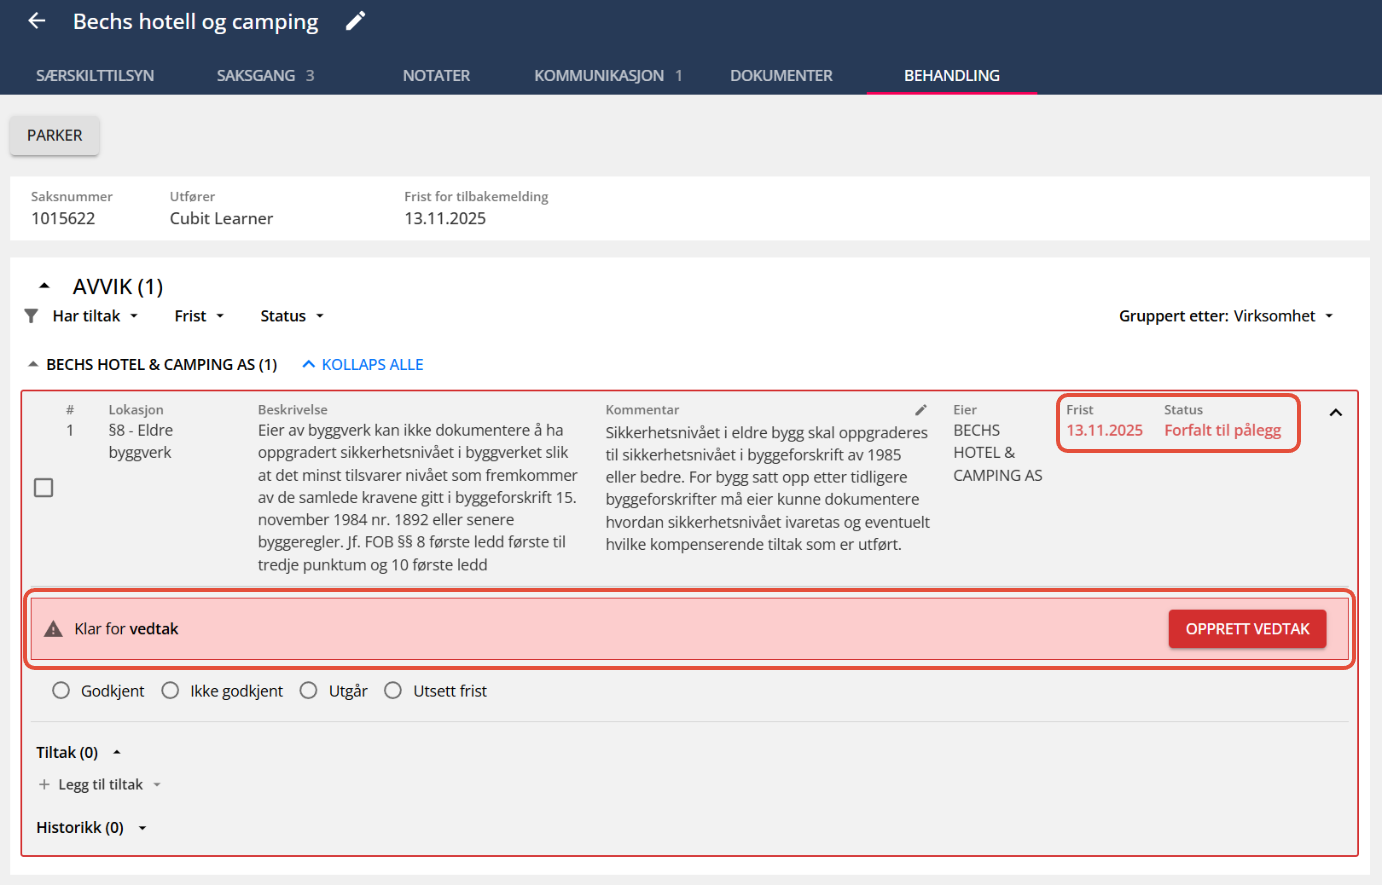Click the Klar for vedtak message
The width and height of the screenshot is (1382, 885).
click(126, 629)
